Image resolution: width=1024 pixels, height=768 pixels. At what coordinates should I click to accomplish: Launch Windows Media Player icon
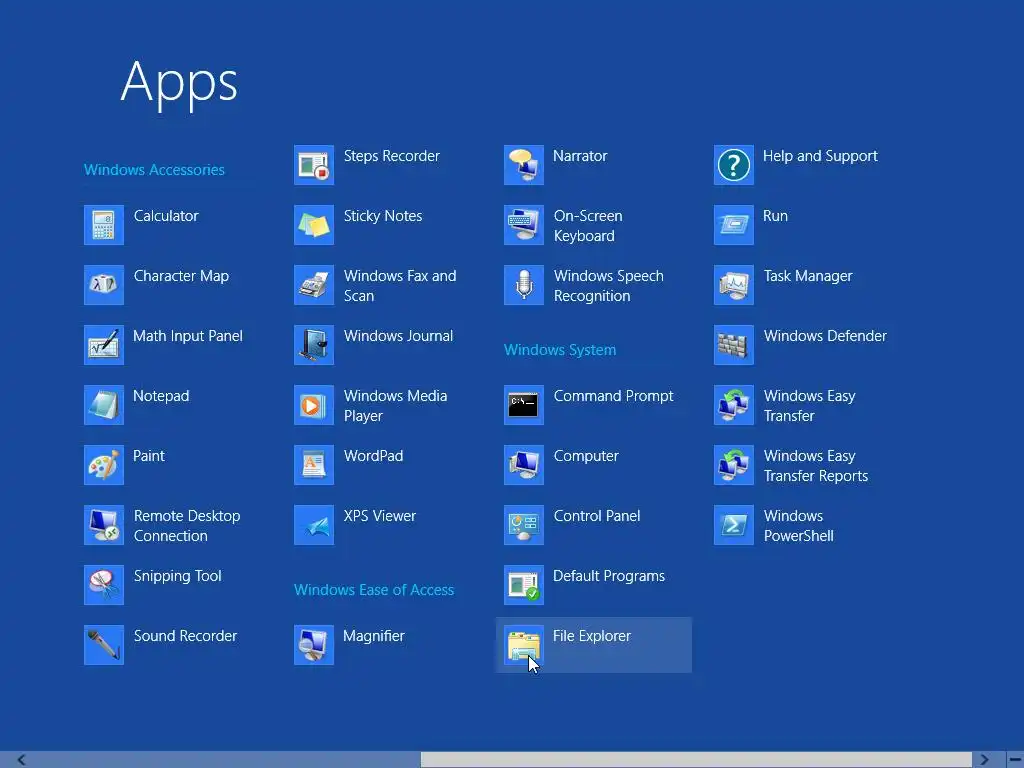(314, 406)
